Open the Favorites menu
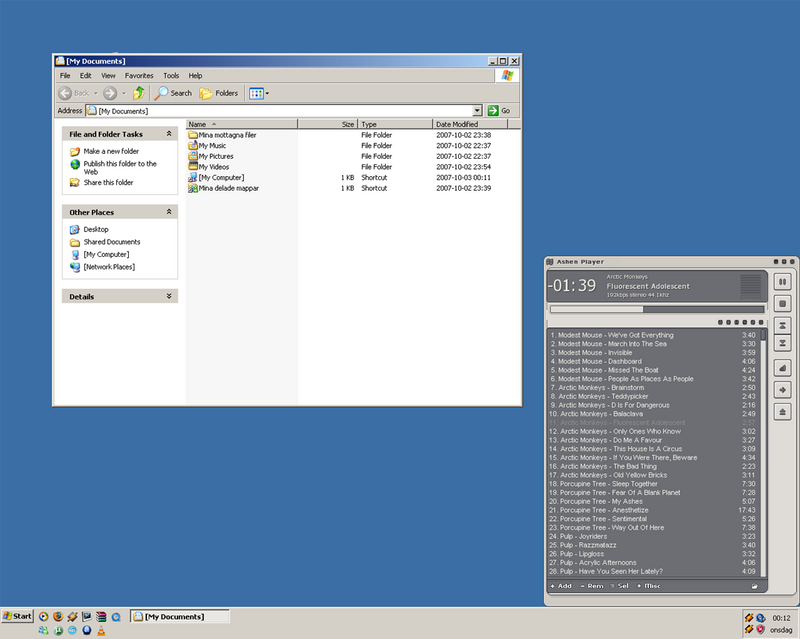 (138, 75)
